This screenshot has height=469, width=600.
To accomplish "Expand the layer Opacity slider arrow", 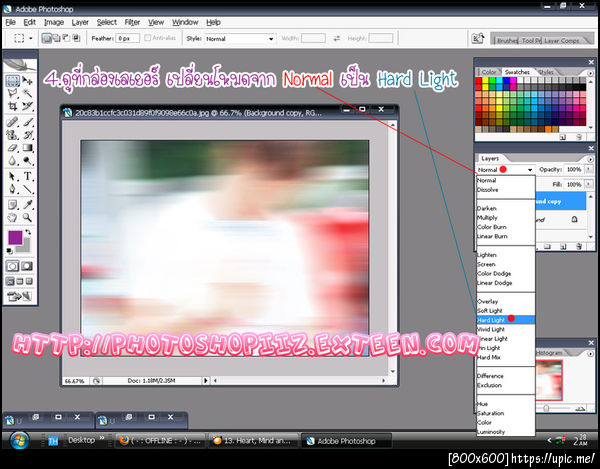I will (589, 169).
